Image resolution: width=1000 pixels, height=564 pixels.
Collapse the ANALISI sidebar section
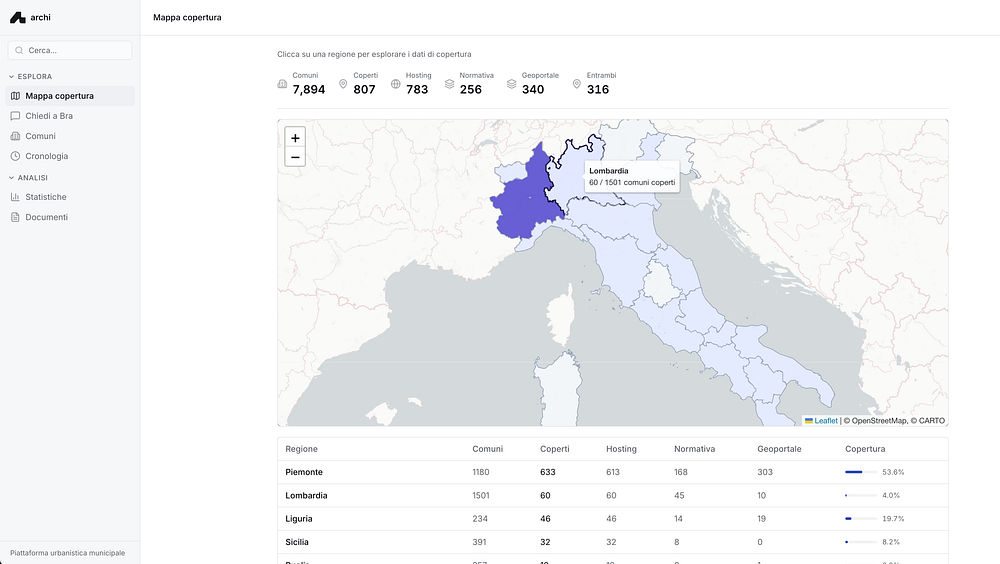point(30,177)
